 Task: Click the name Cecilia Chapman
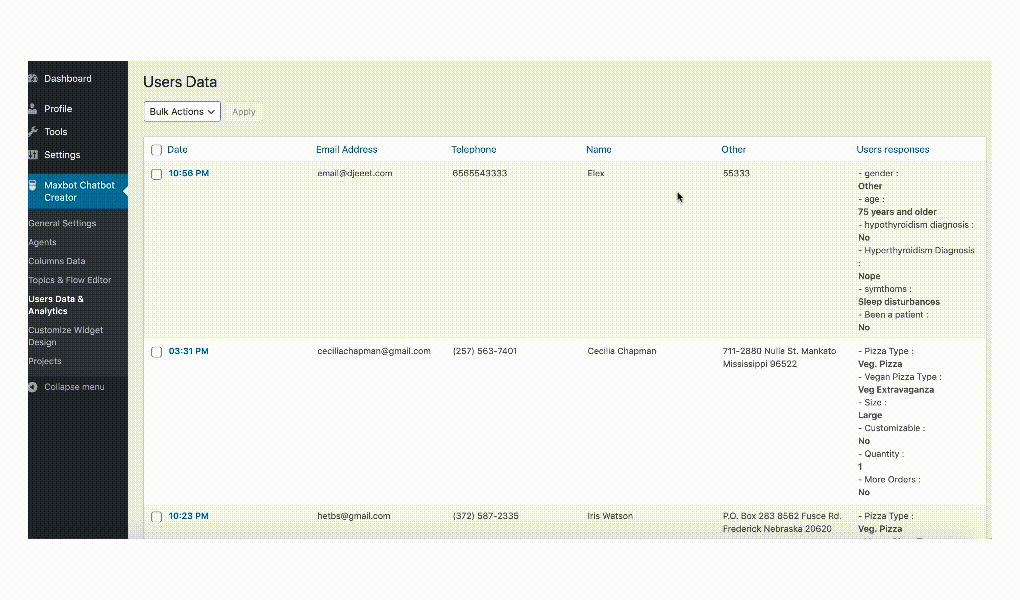[x=622, y=351]
